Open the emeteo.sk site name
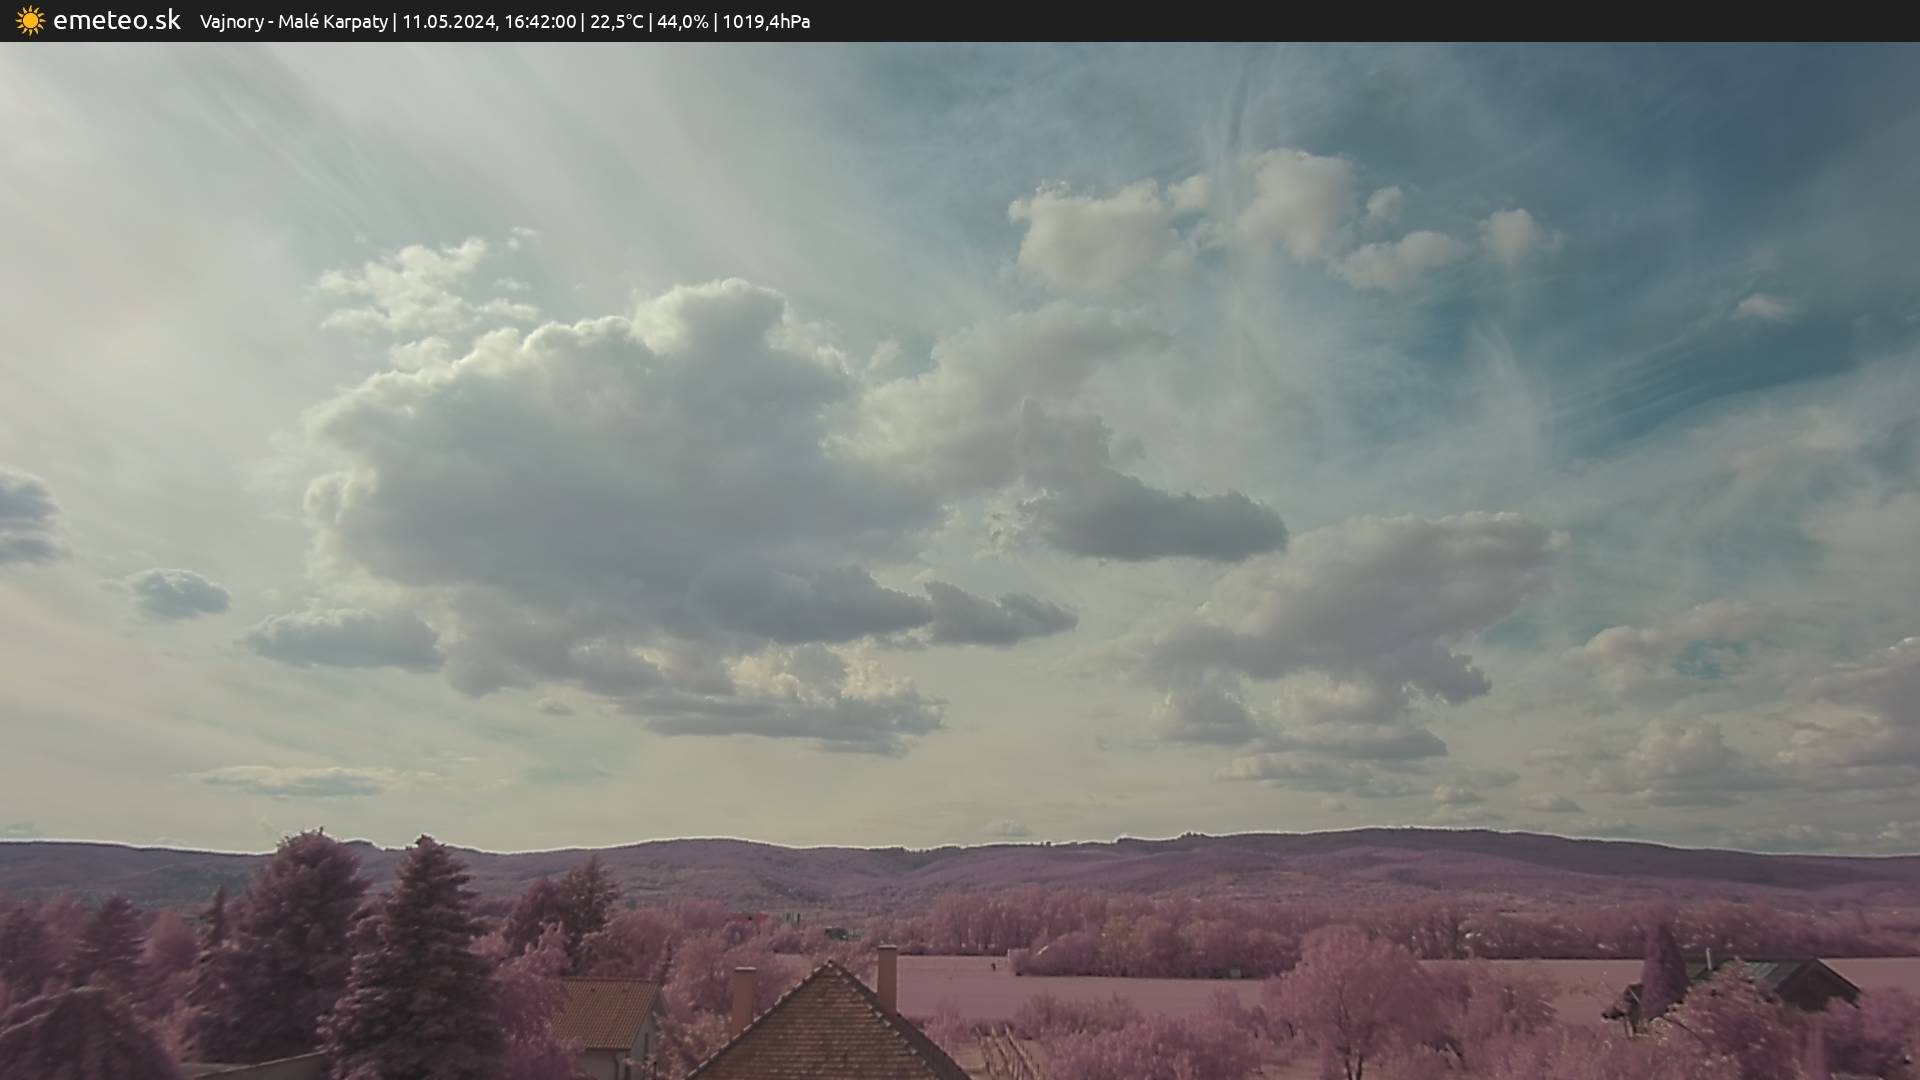Screen dimensions: 1920x1080 pyautogui.click(x=116, y=20)
